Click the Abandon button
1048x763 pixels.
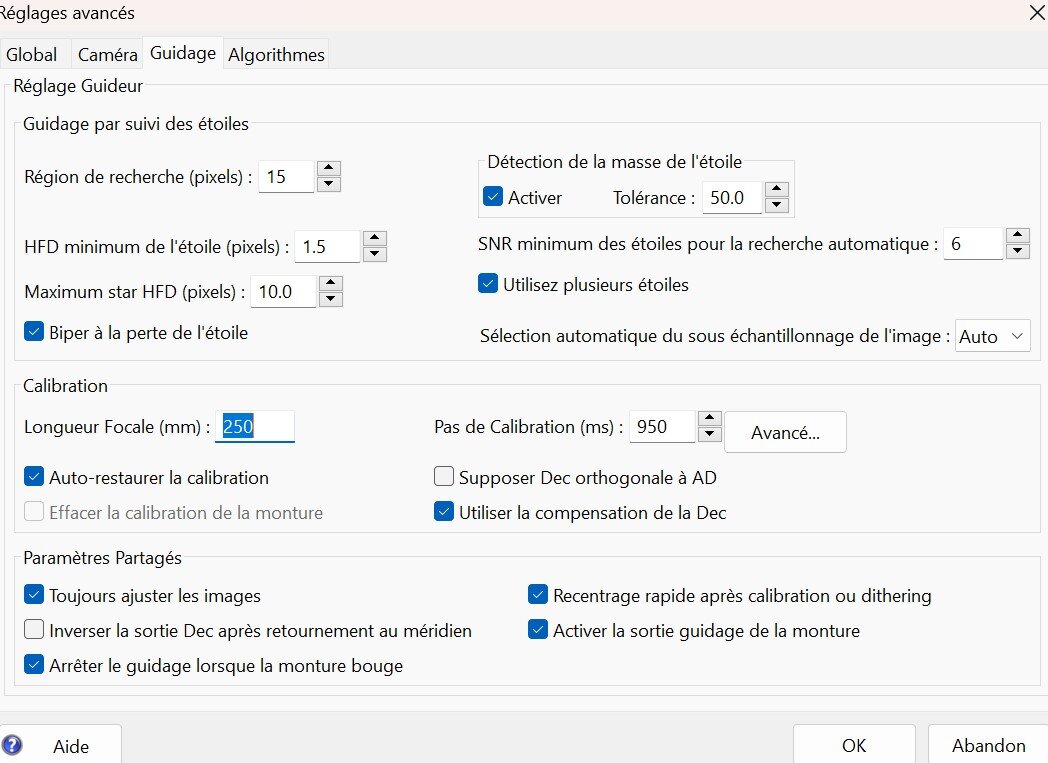pos(988,745)
